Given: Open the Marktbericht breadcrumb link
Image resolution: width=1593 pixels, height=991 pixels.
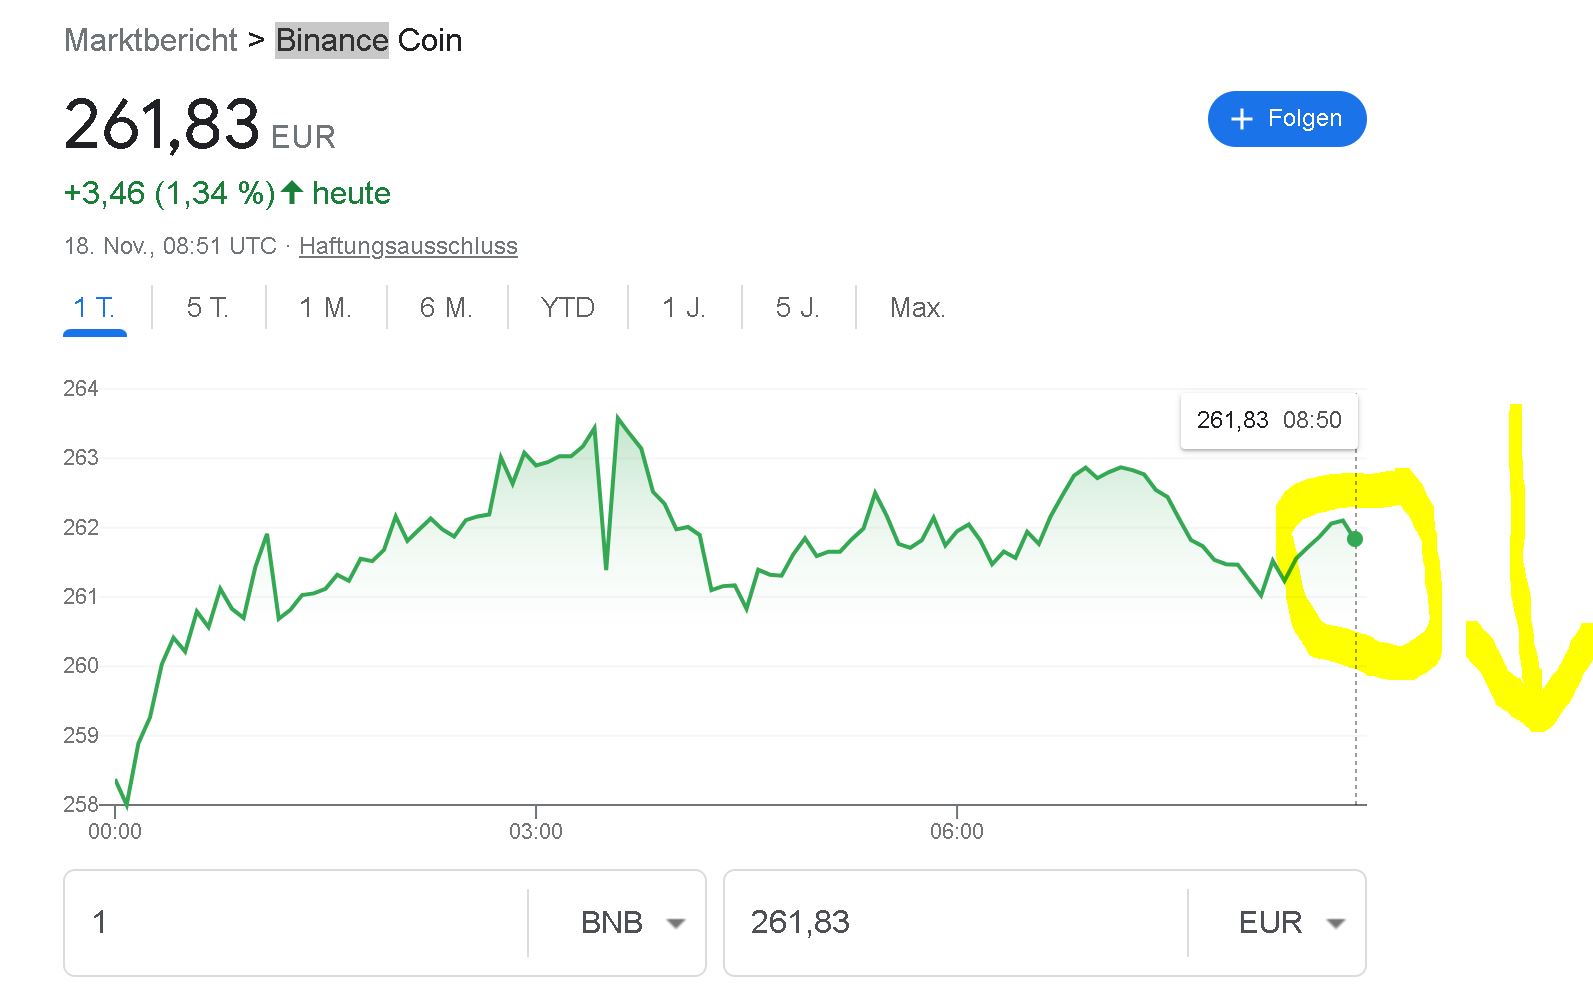Looking at the screenshot, I should [150, 41].
